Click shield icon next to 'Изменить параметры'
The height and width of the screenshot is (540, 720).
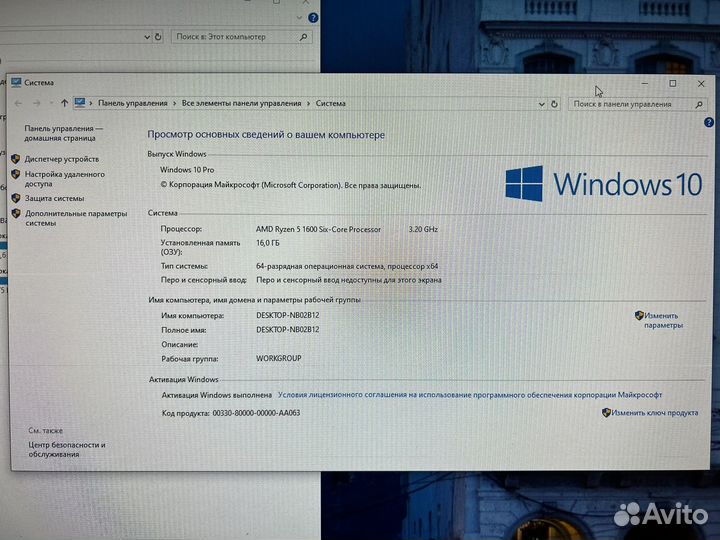coord(639,315)
